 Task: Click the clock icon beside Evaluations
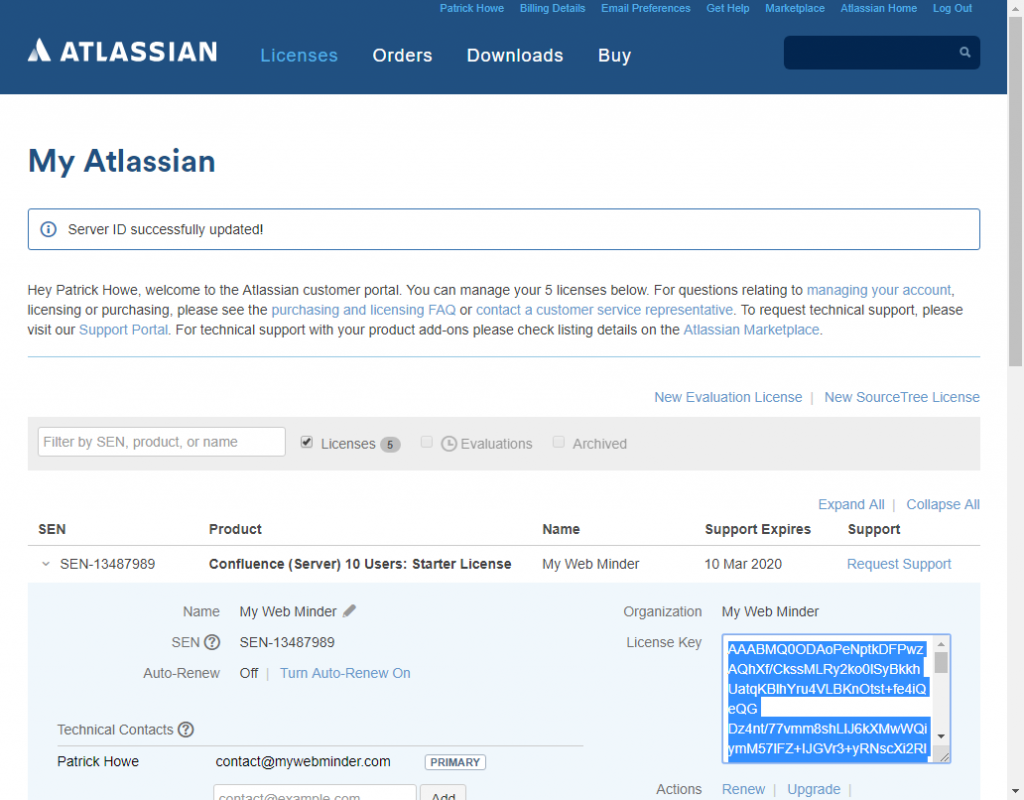point(449,444)
